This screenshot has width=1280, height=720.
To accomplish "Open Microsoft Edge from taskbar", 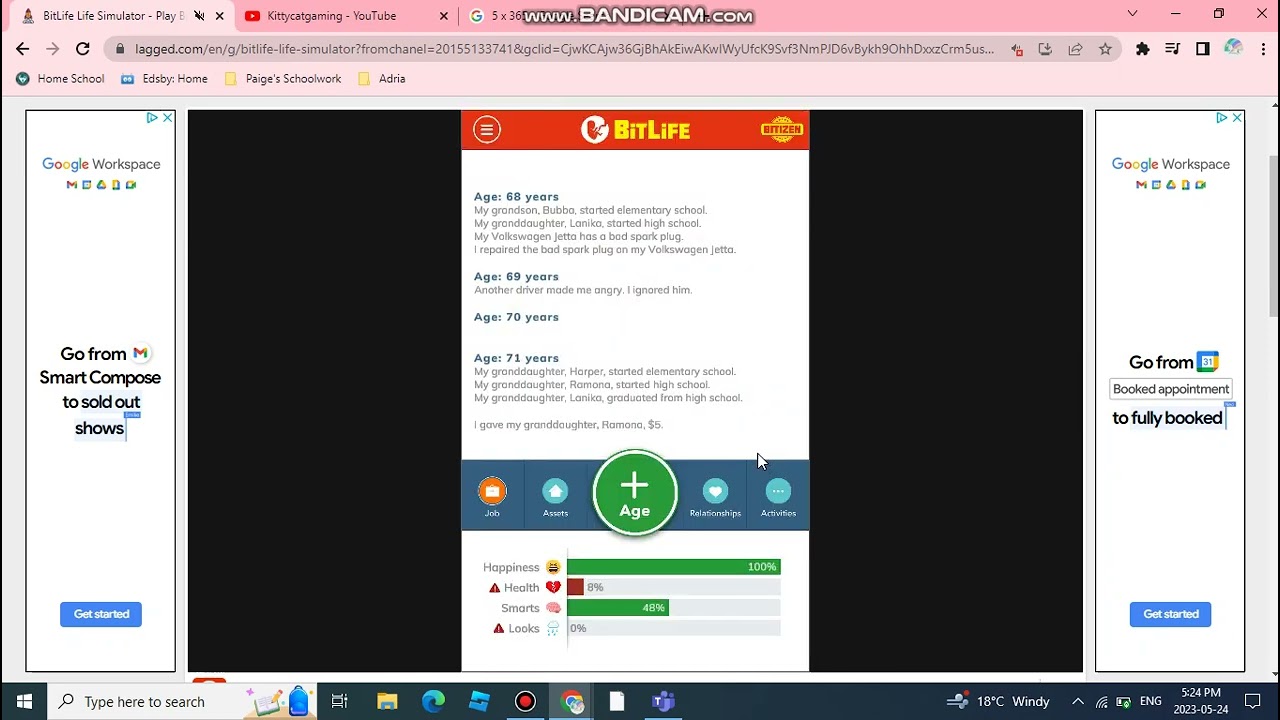I will [x=433, y=701].
